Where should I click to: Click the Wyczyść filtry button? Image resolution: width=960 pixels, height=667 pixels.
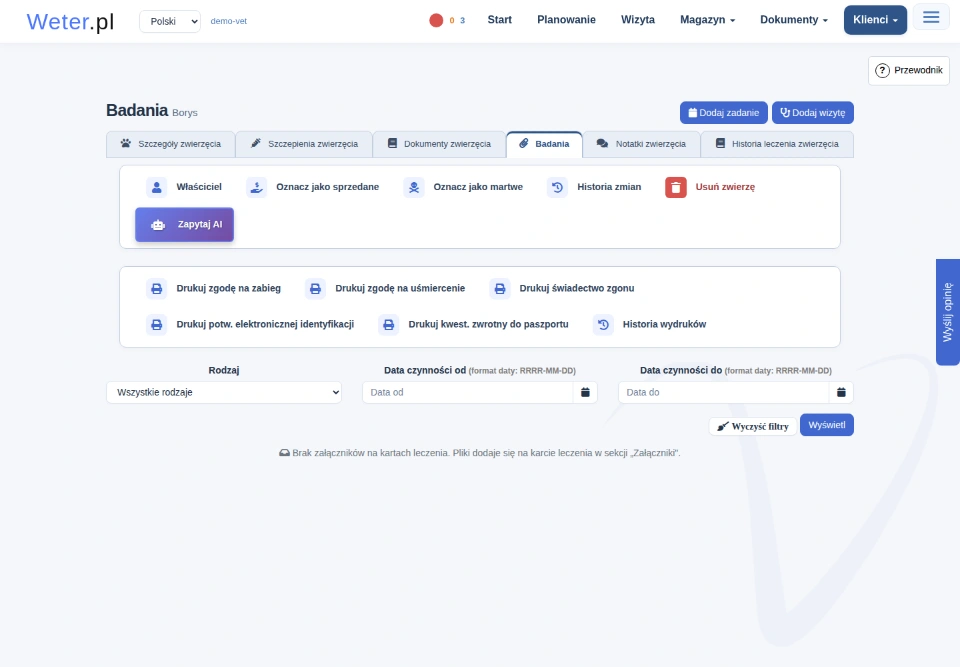(x=753, y=426)
